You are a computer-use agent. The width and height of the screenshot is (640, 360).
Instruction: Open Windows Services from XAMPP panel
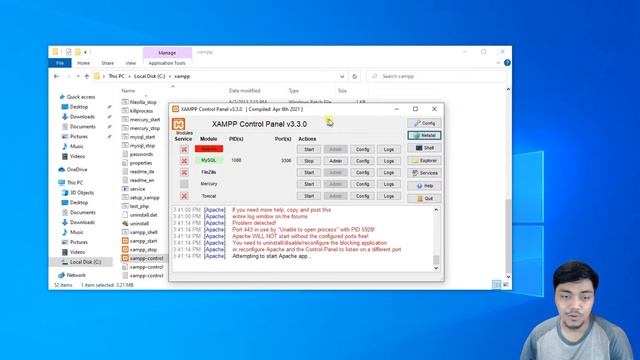[x=424, y=173]
